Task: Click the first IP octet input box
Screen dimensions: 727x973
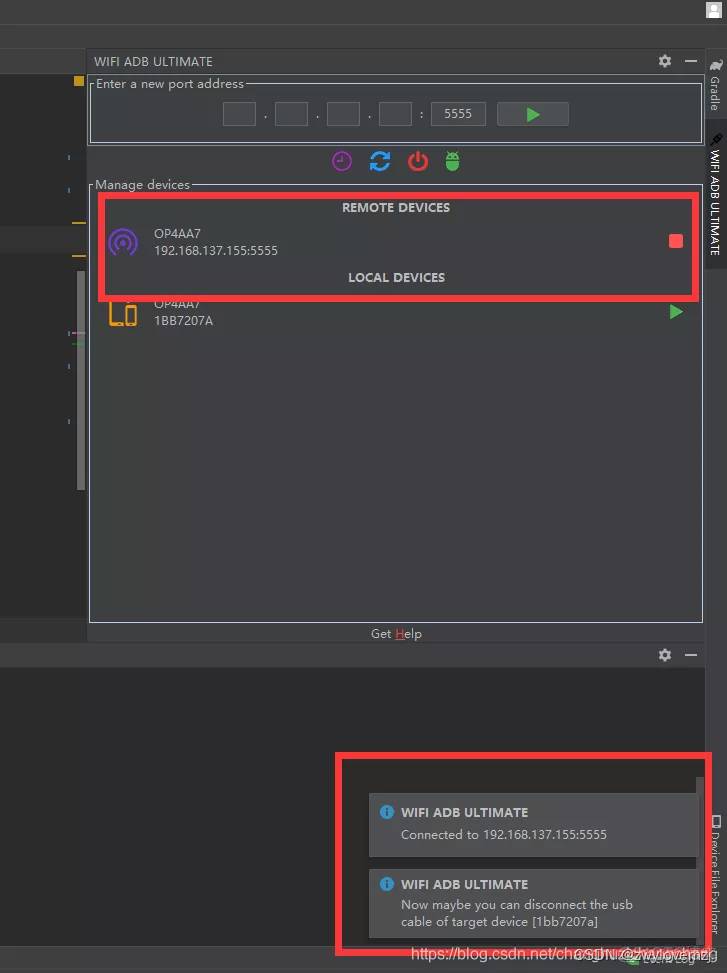Action: (239, 114)
